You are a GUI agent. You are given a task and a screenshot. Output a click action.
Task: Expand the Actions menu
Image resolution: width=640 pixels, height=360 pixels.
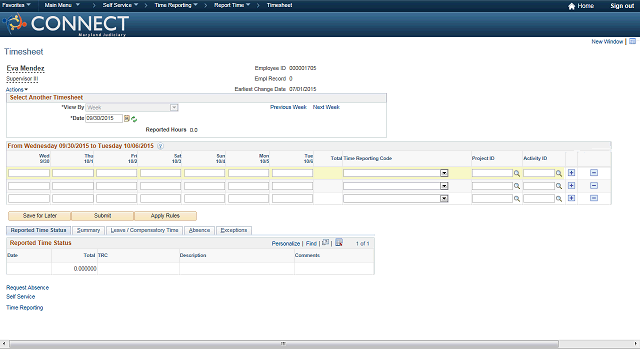(17, 89)
